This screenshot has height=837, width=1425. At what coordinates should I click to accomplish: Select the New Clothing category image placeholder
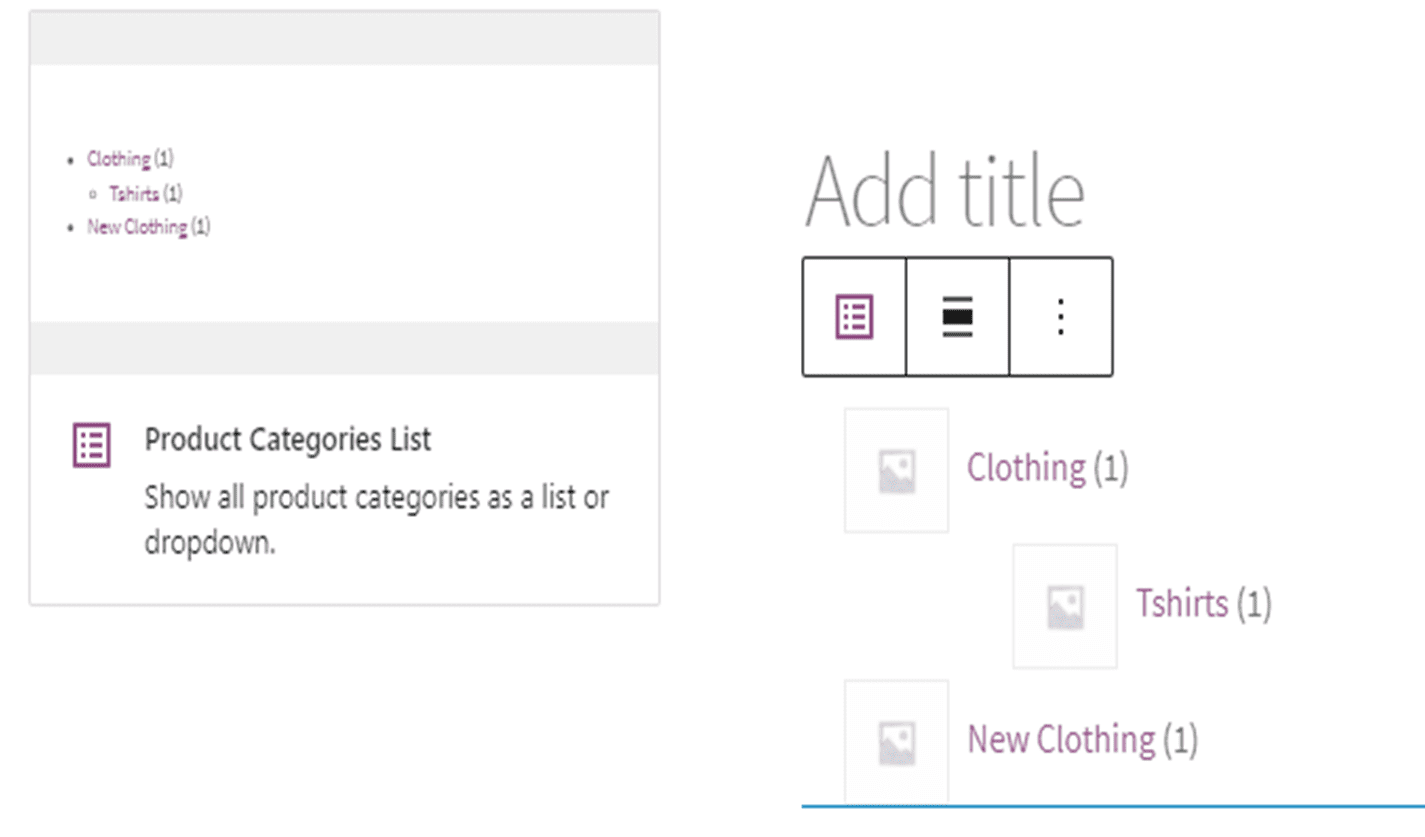click(x=896, y=741)
